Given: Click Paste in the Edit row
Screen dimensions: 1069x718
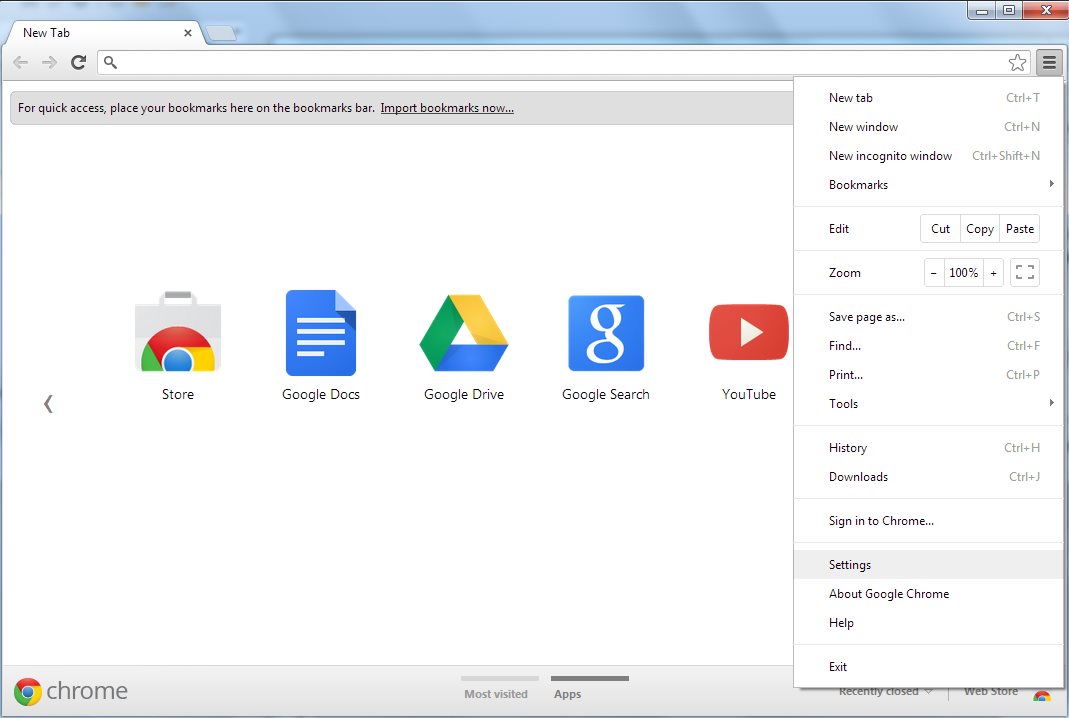Looking at the screenshot, I should [x=1020, y=228].
